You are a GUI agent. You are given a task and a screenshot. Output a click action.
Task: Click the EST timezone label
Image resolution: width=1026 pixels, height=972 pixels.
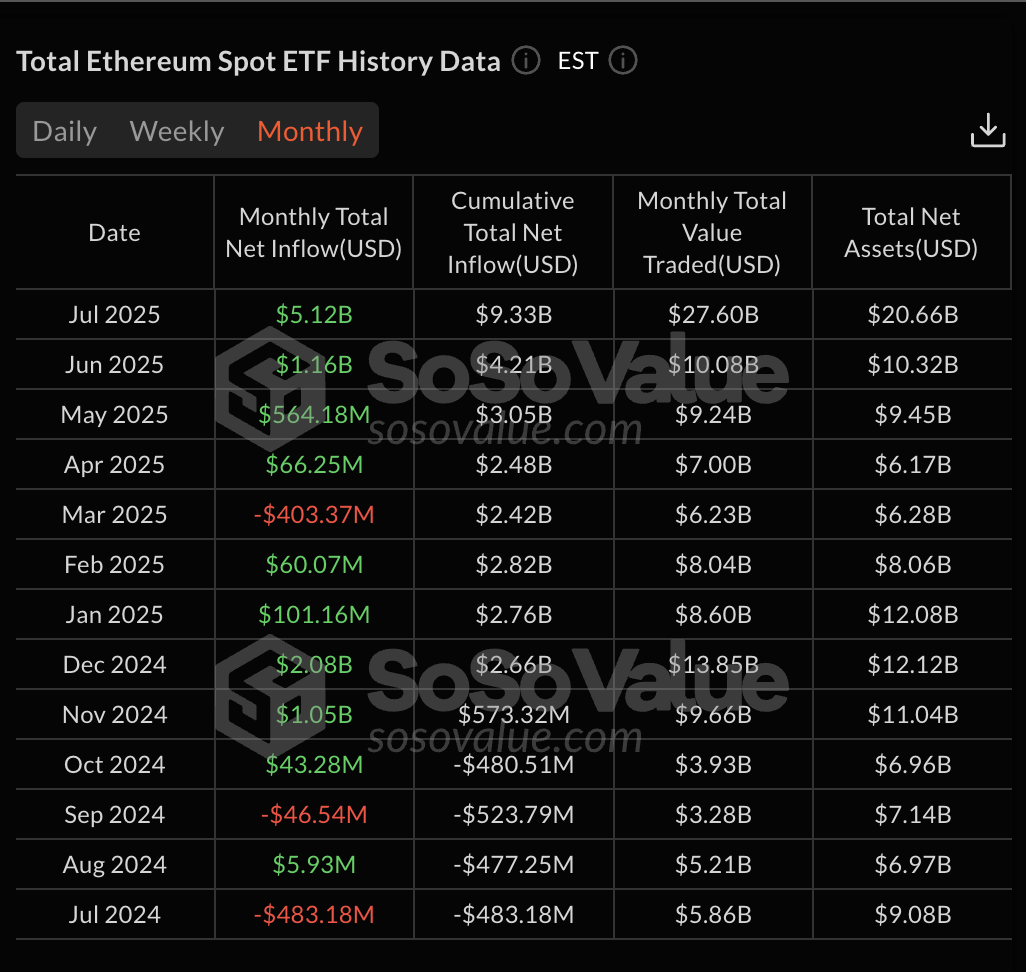click(x=577, y=61)
